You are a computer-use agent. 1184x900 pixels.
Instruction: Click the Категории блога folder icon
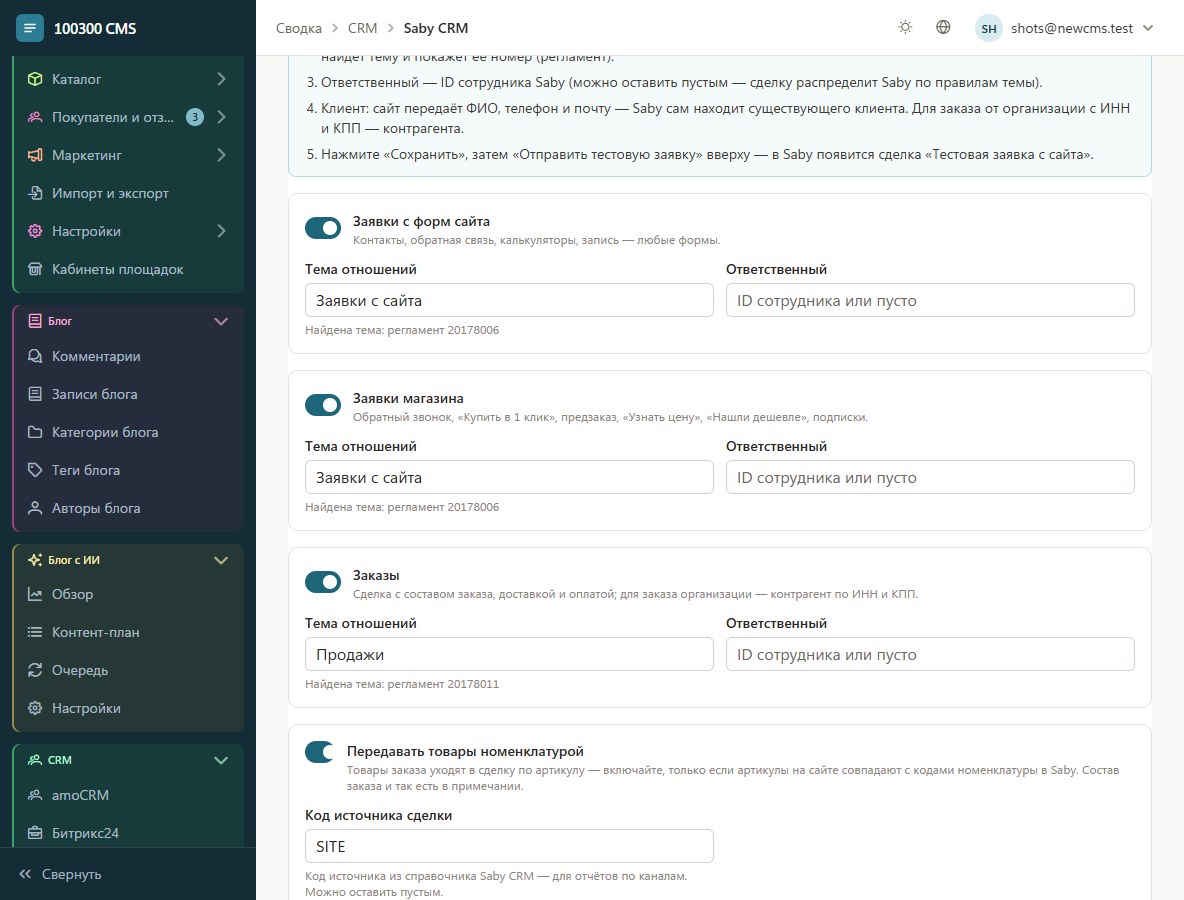pos(35,433)
